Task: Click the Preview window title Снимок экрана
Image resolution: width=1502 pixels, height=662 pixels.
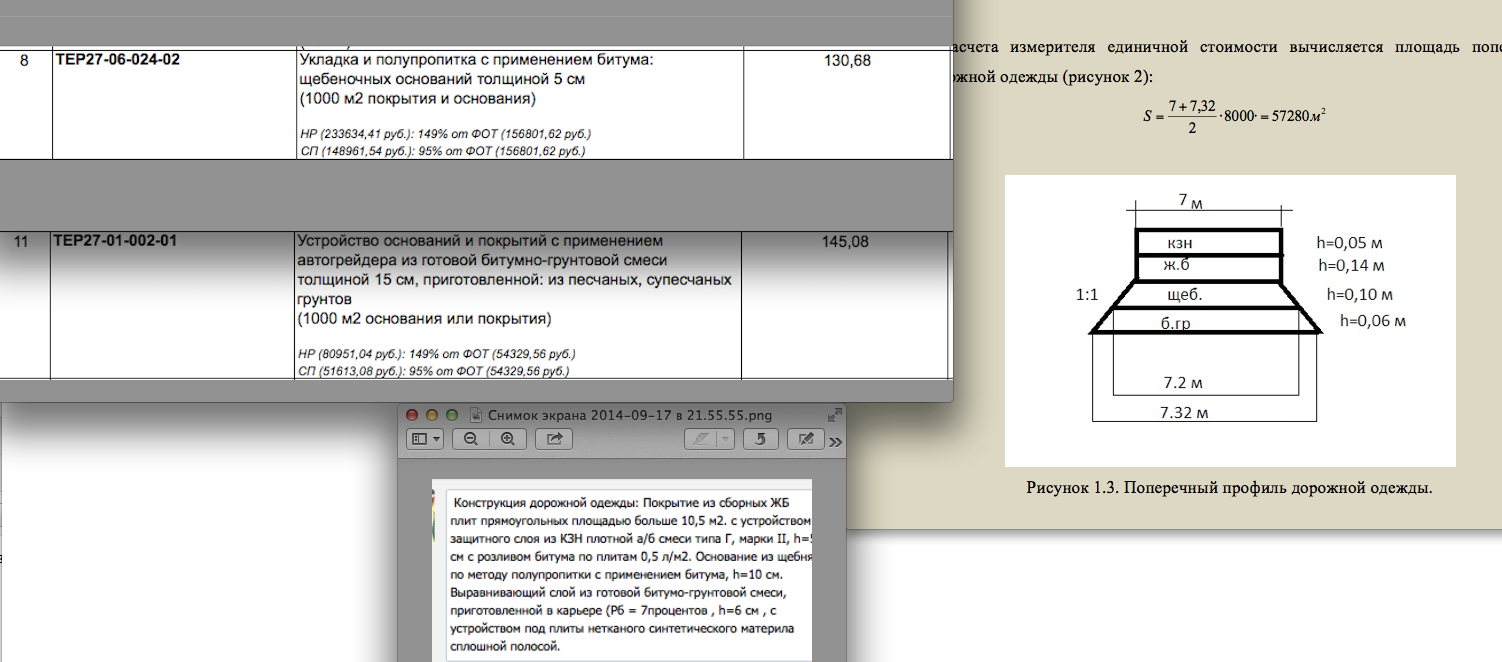Action: click(x=629, y=414)
